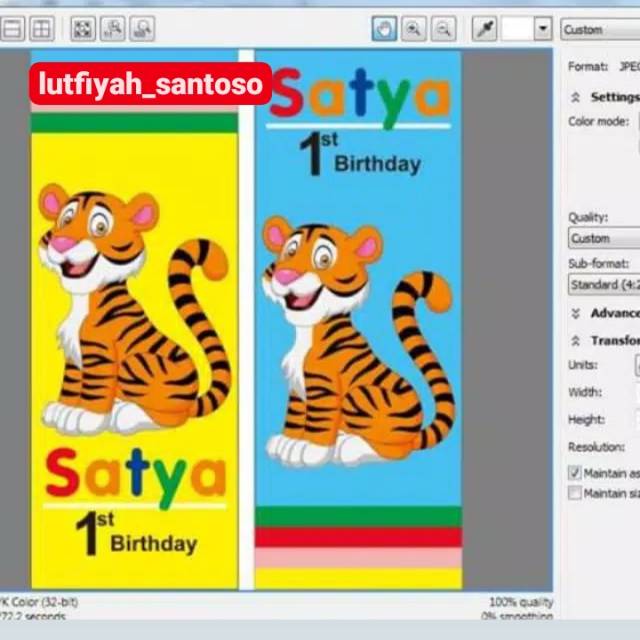Click the "Format:" label

[x=588, y=66]
